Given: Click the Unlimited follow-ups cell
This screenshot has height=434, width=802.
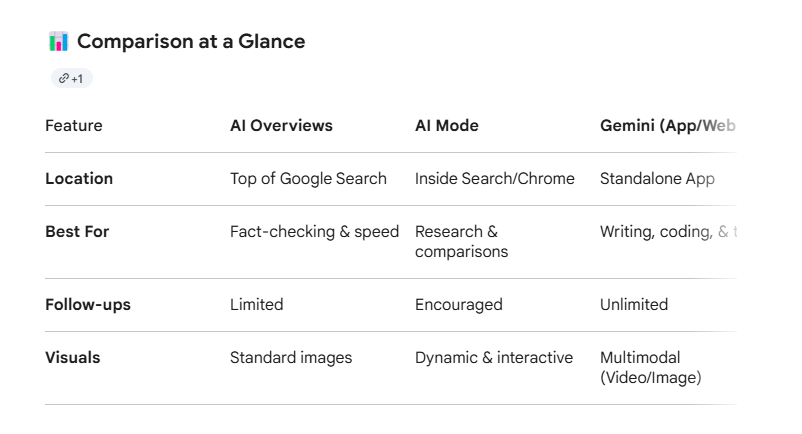Looking at the screenshot, I should [x=634, y=305].
